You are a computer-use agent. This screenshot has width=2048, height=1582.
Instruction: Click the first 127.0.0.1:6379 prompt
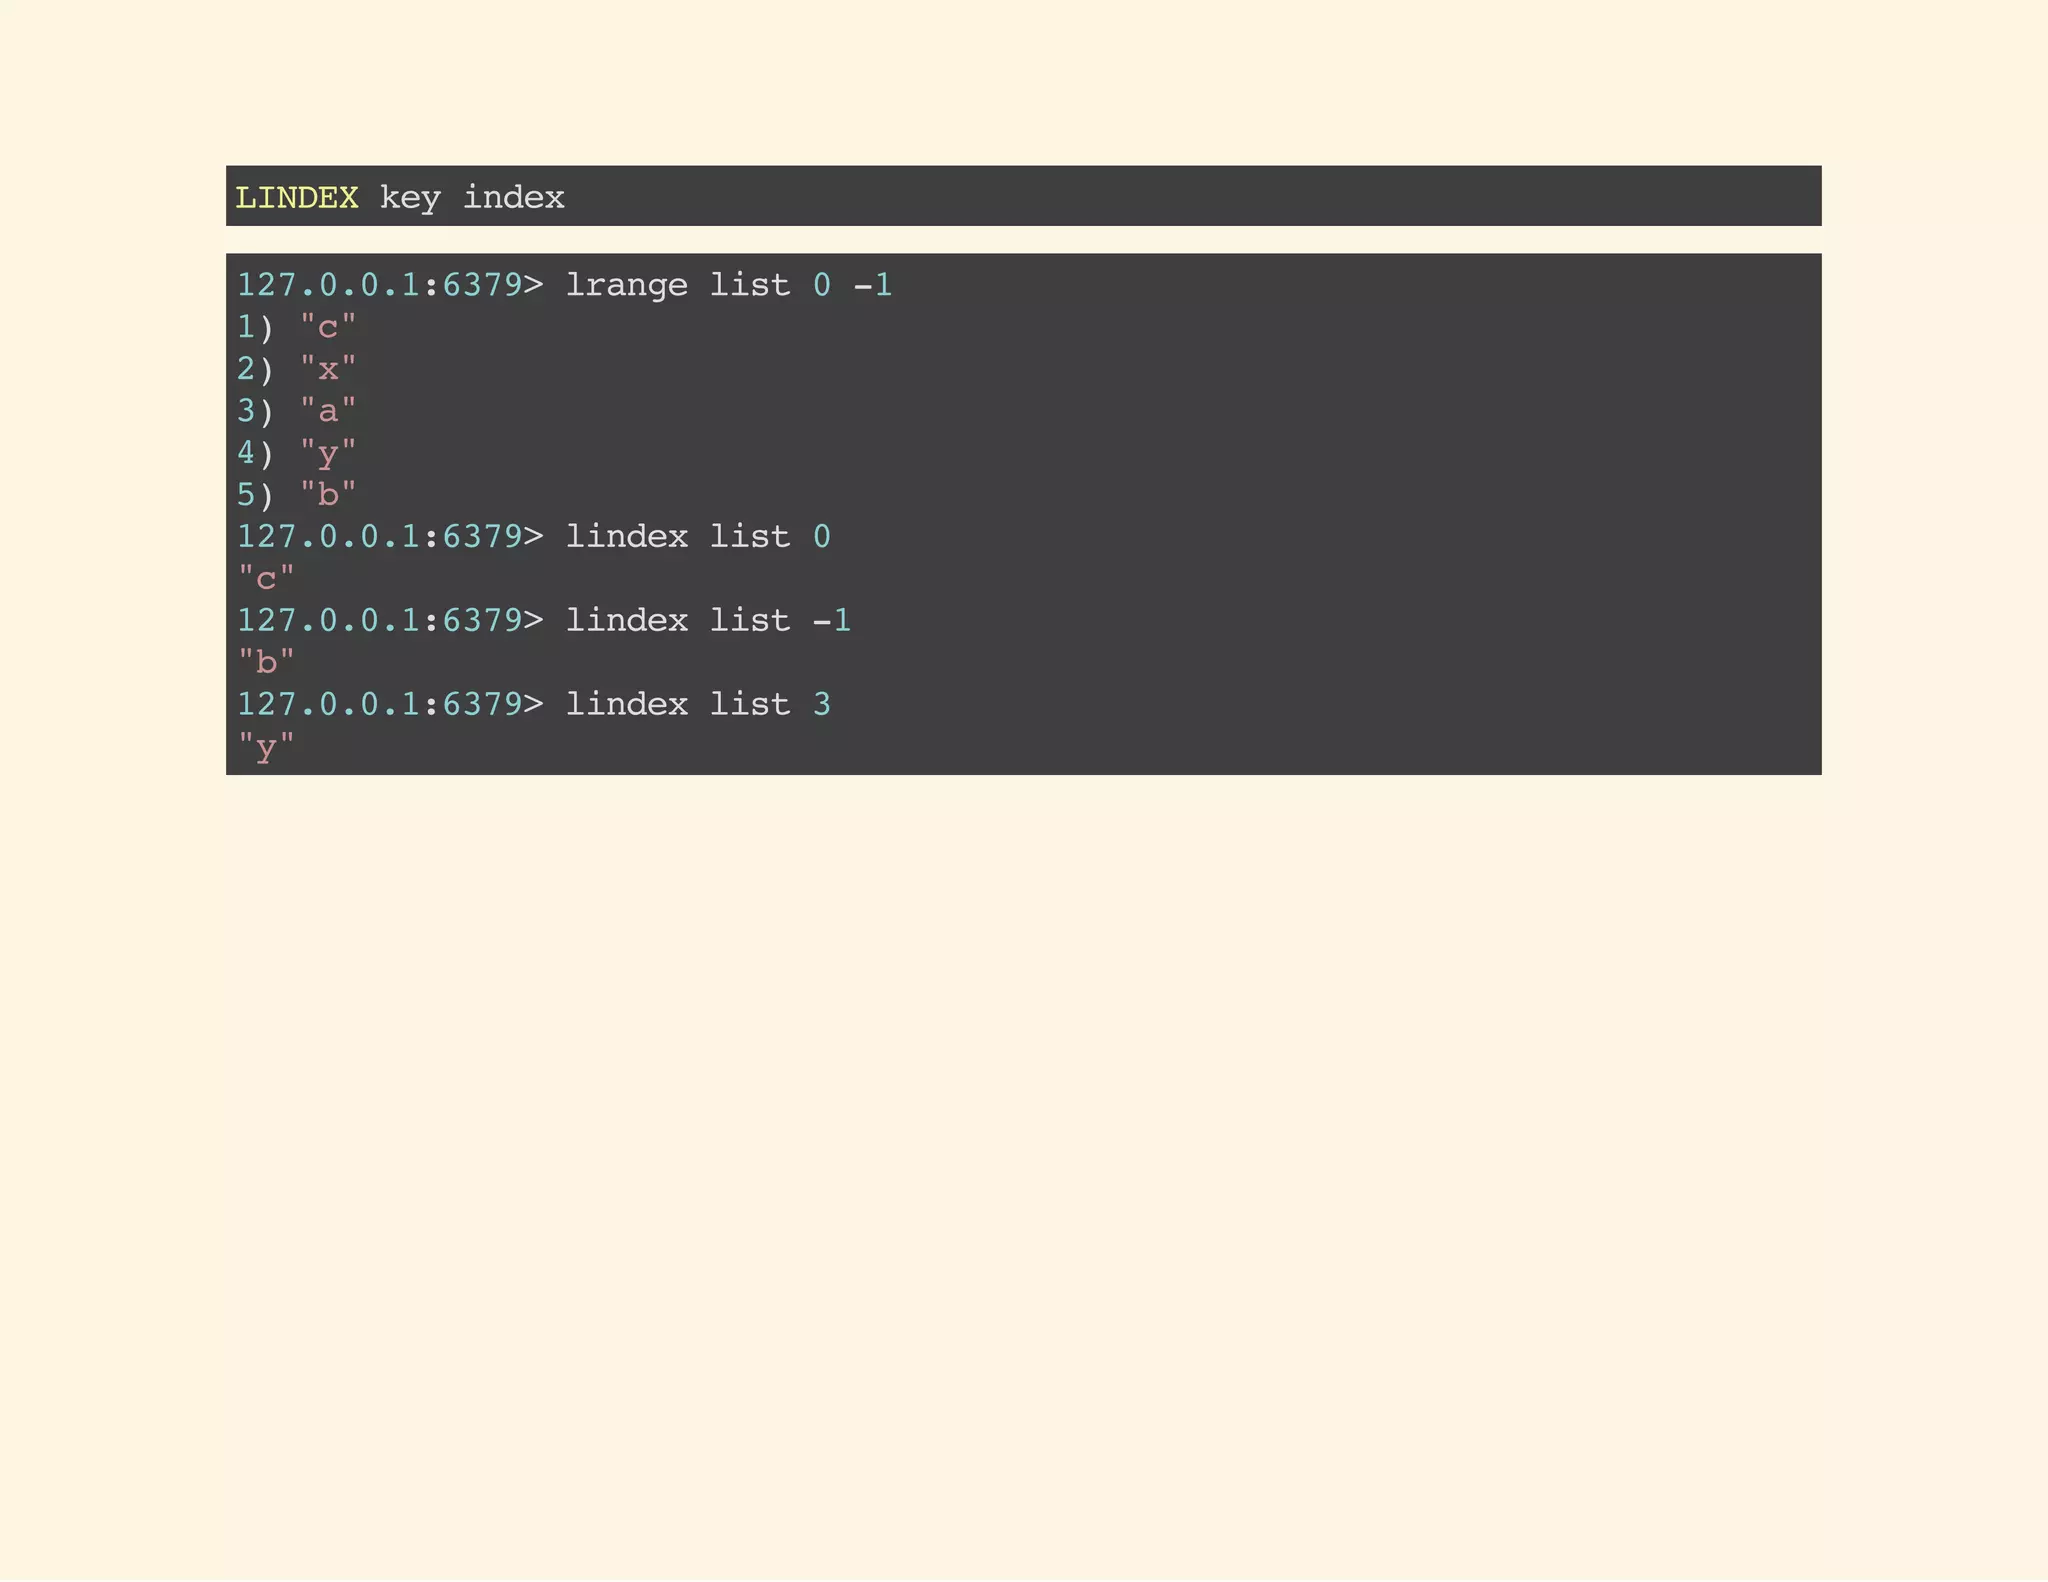(388, 285)
